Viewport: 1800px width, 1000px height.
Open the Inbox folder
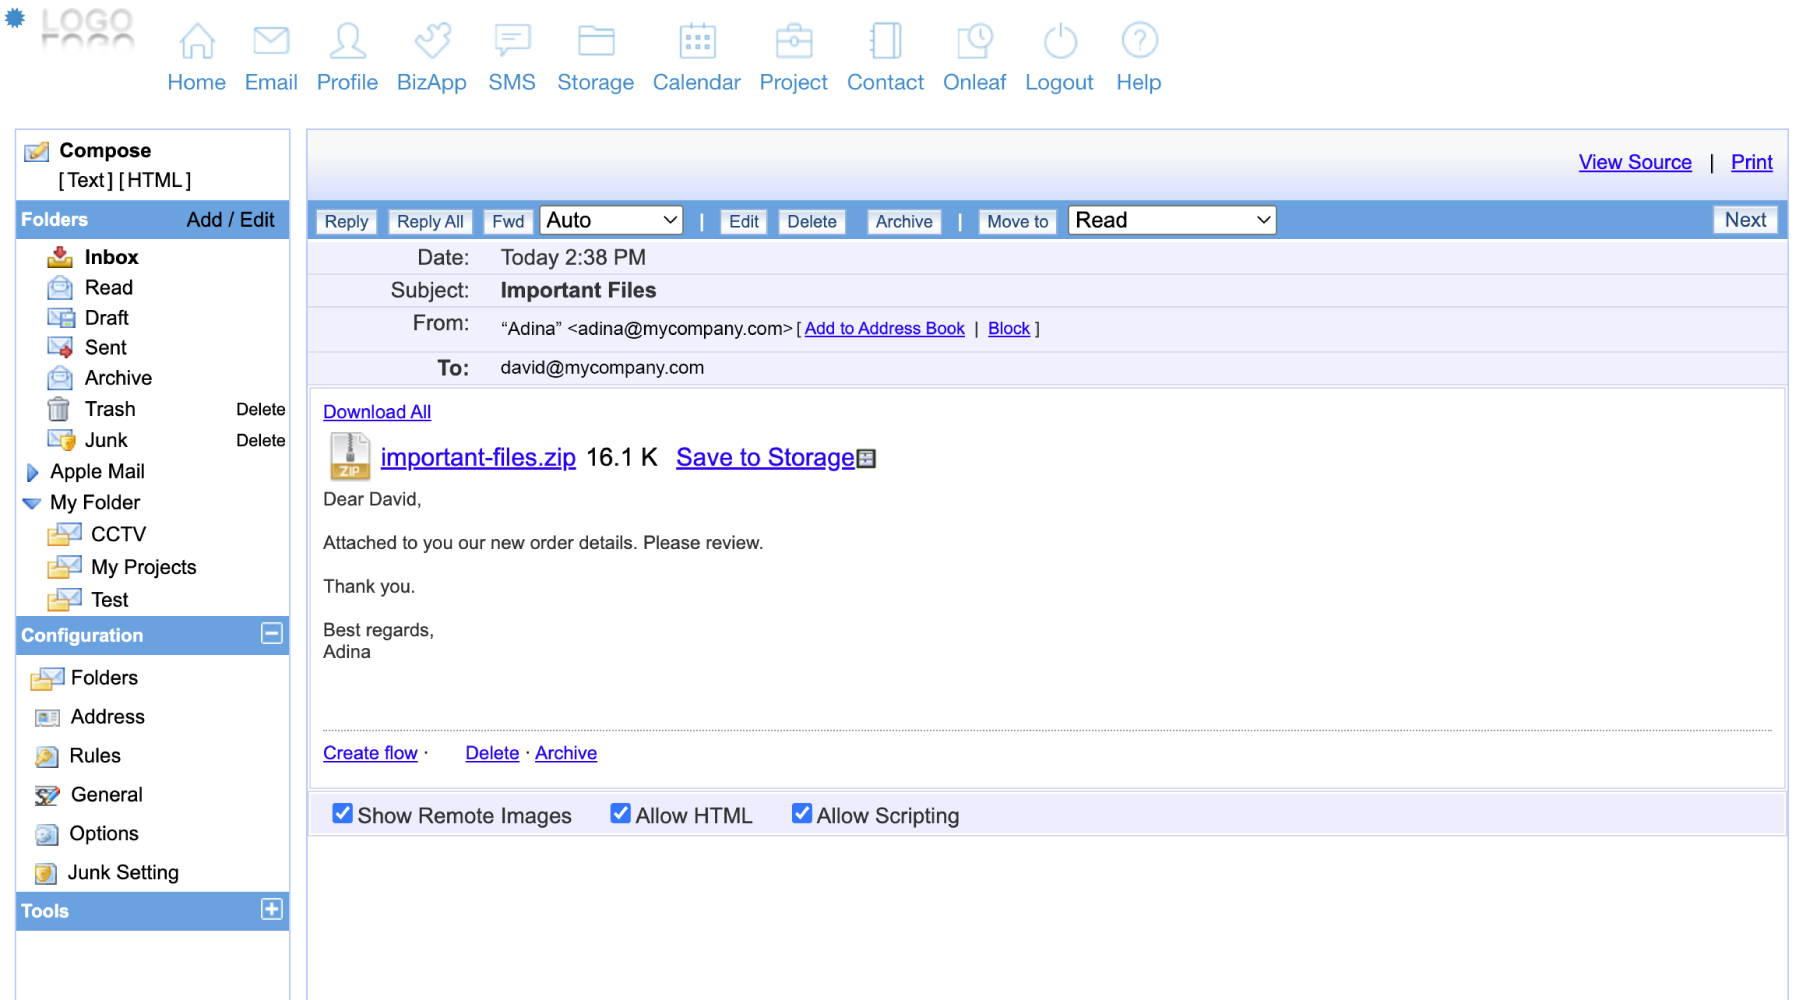click(111, 257)
